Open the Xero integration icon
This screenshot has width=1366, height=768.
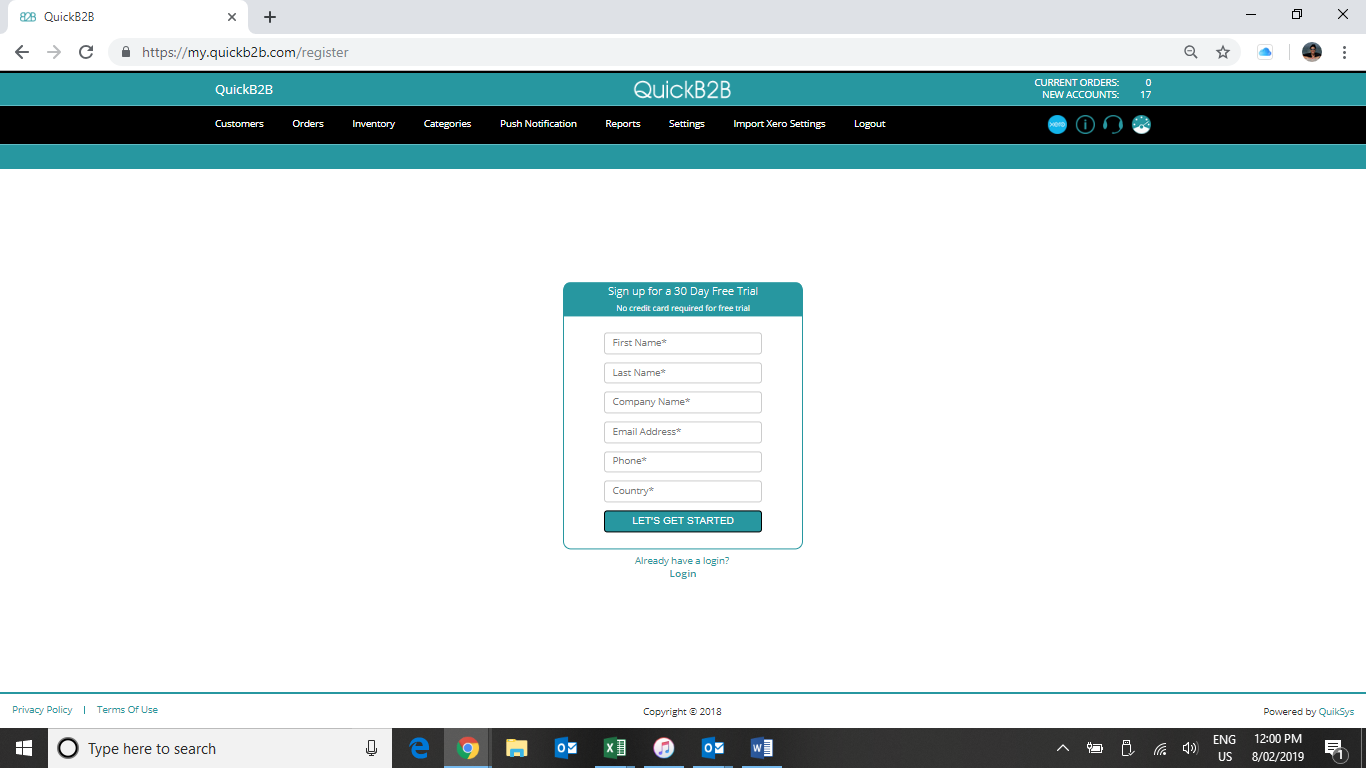point(1057,125)
